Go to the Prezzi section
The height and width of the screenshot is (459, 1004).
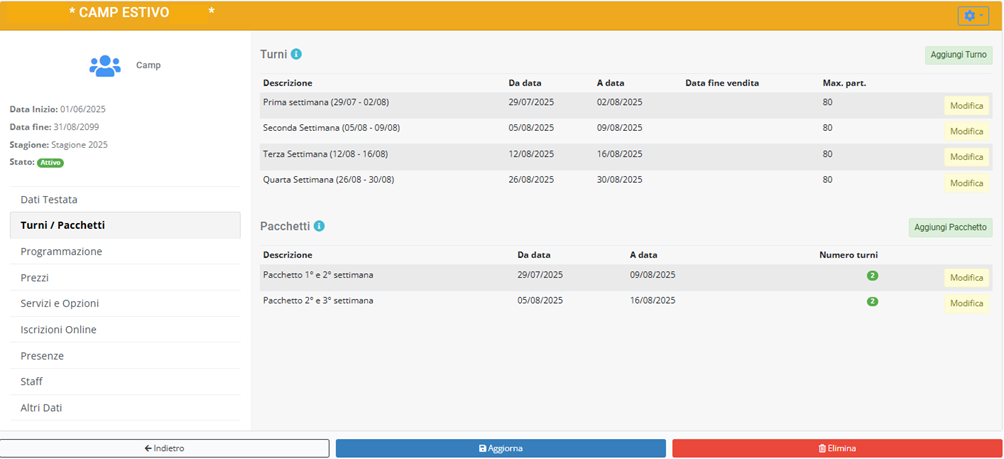point(35,278)
